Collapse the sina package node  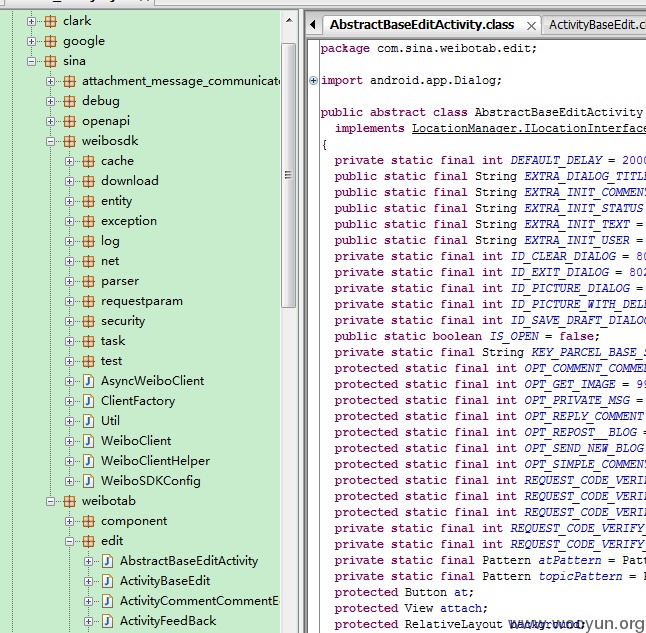[x=31, y=61]
